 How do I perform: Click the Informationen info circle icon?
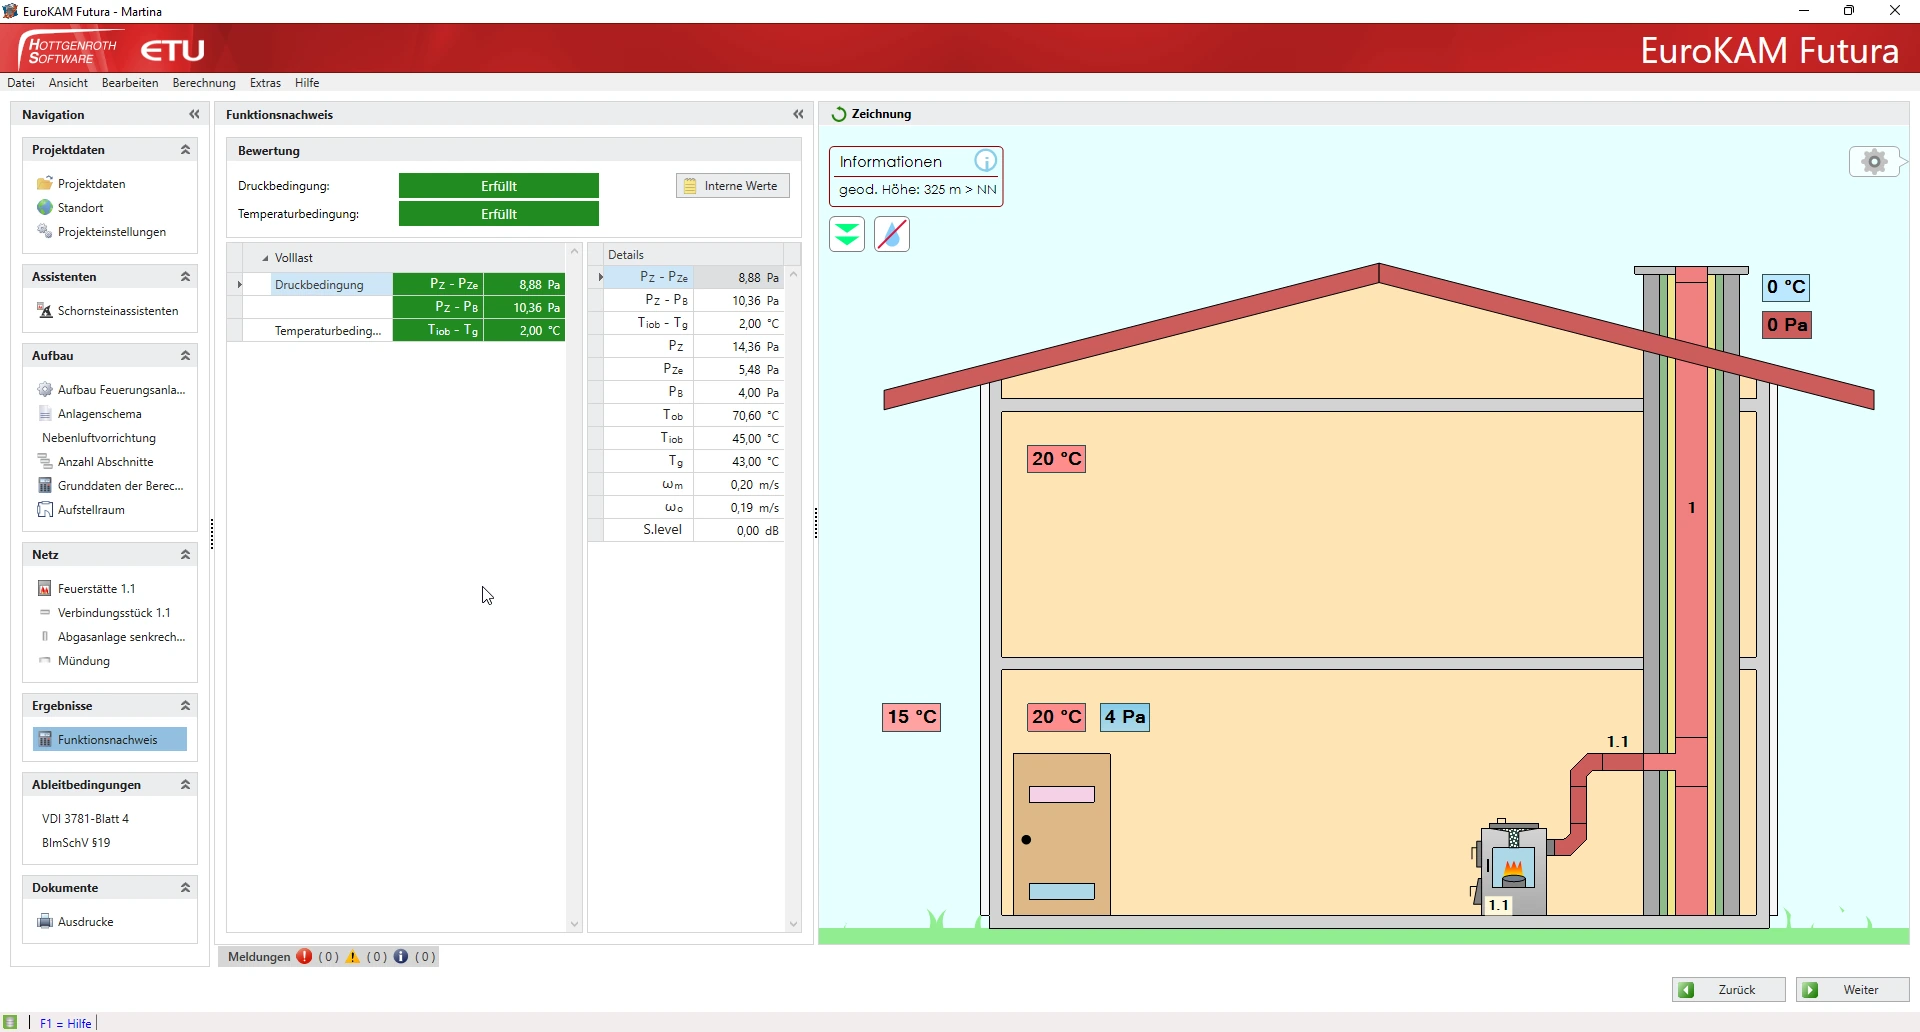pyautogui.click(x=985, y=161)
